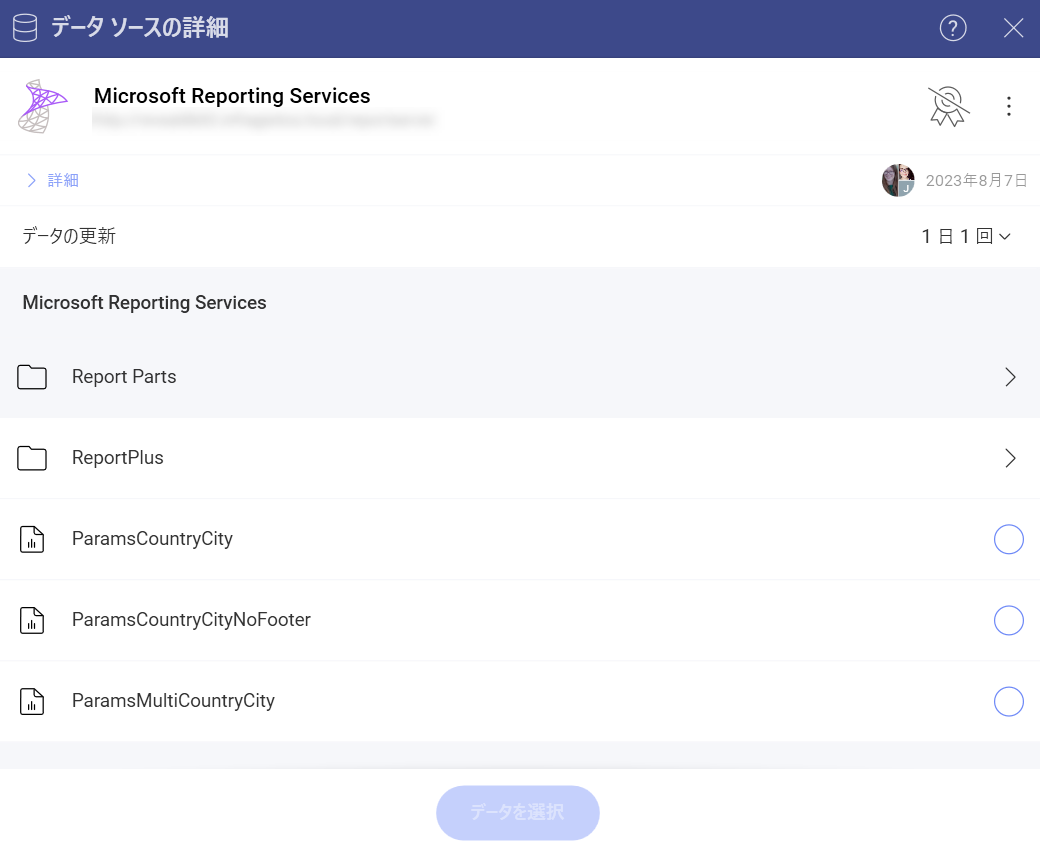Open the 1日1回 refresh frequency dropdown
This screenshot has width=1040, height=852.
[x=966, y=236]
